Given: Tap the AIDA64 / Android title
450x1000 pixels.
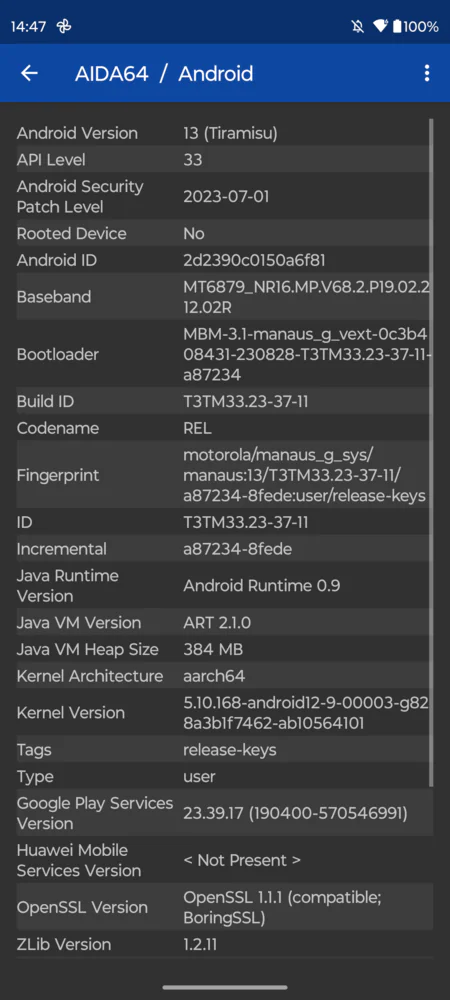Looking at the screenshot, I should [x=164, y=73].
